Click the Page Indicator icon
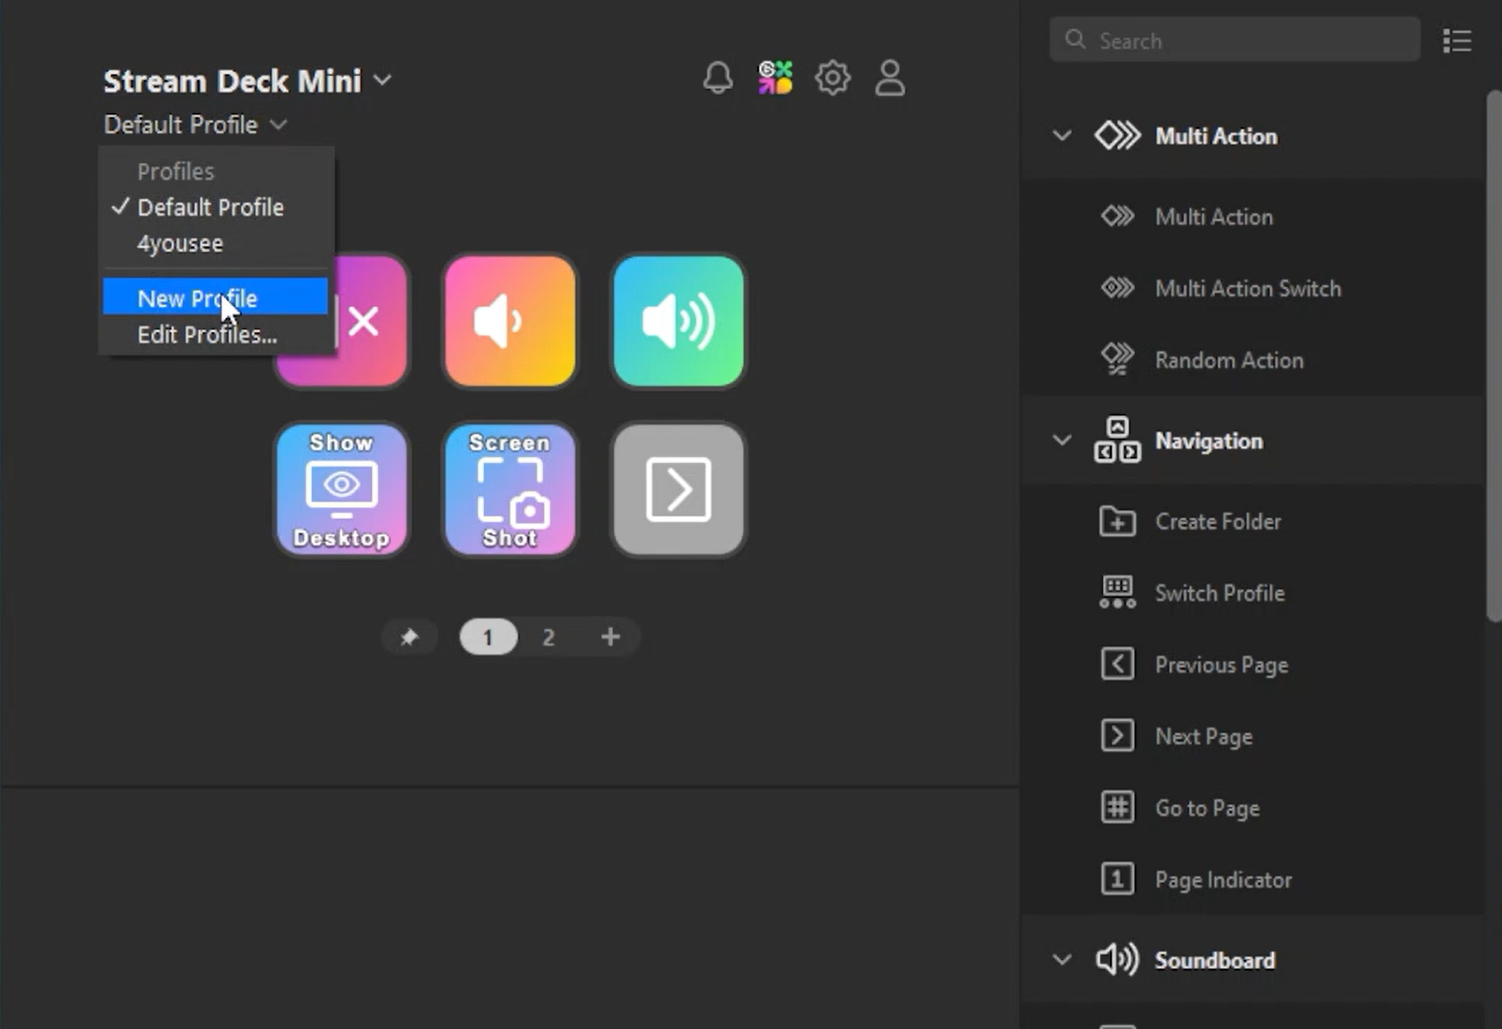This screenshot has height=1029, width=1502. coord(1117,879)
